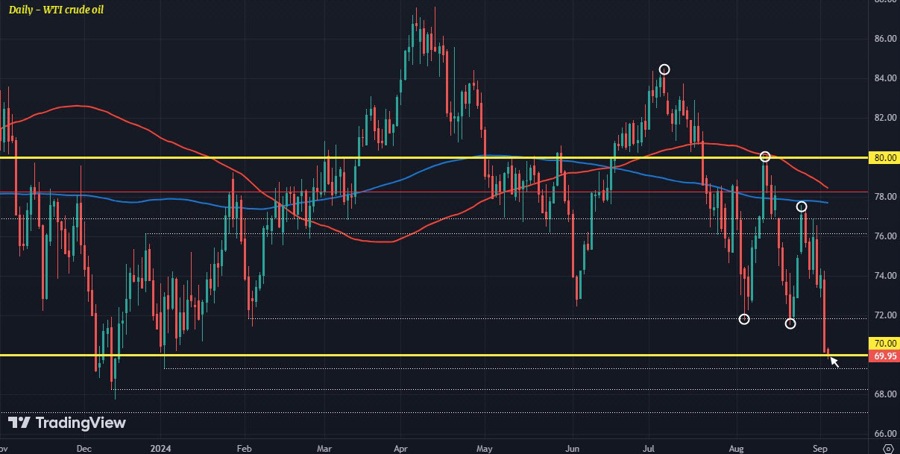
Task: Click the yellow 80.00 price label
Action: pos(884,157)
